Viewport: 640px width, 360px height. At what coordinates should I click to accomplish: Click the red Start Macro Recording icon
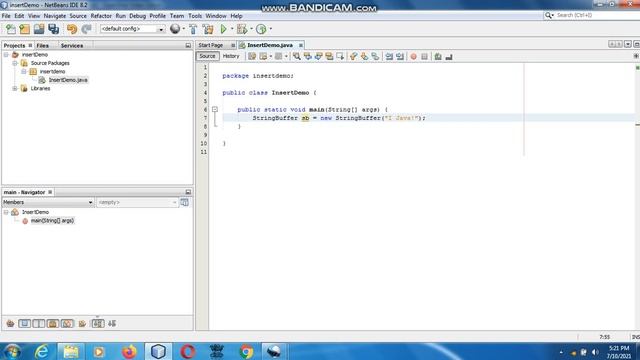(413, 56)
